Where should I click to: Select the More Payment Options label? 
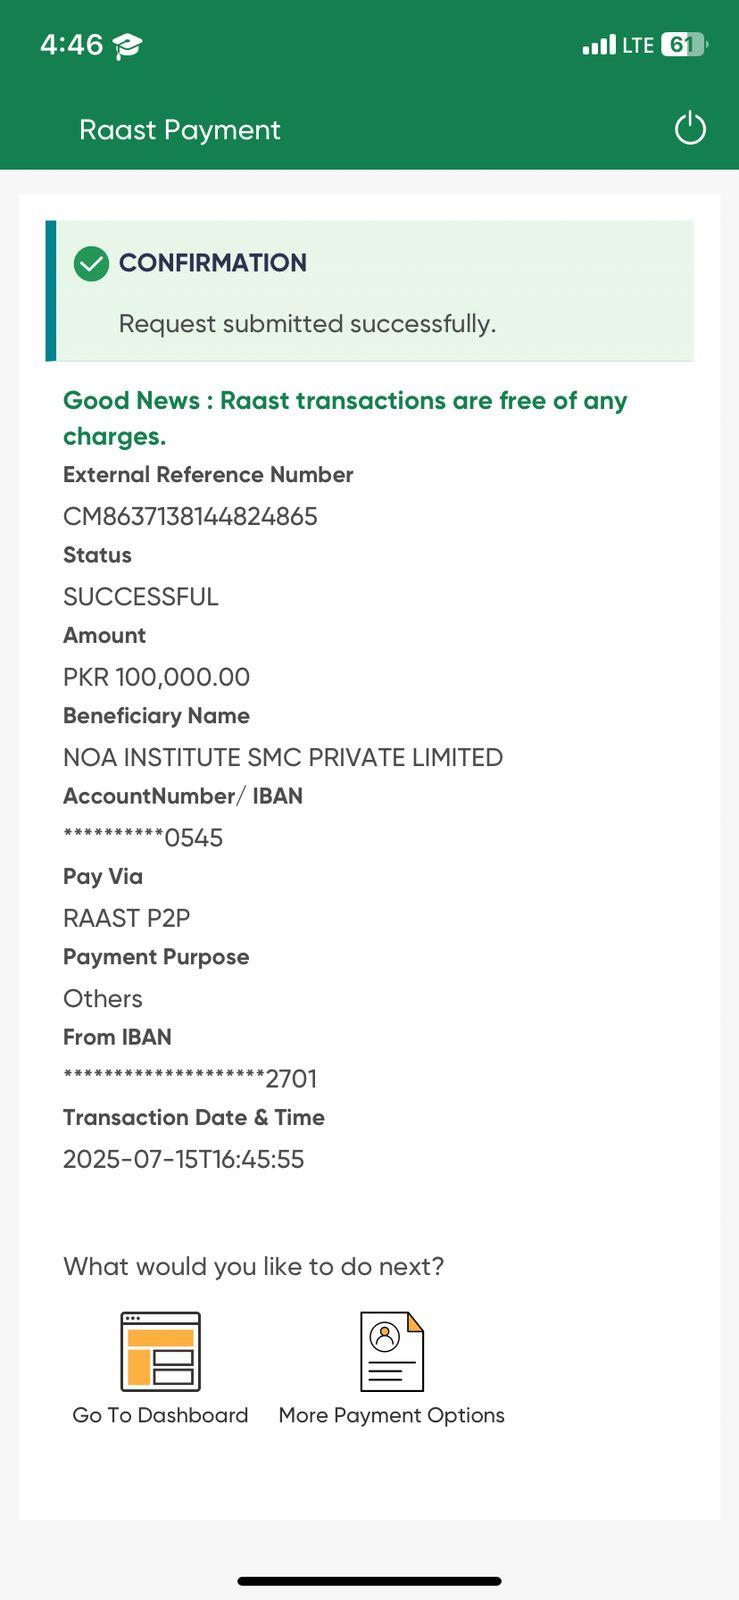tap(392, 1415)
